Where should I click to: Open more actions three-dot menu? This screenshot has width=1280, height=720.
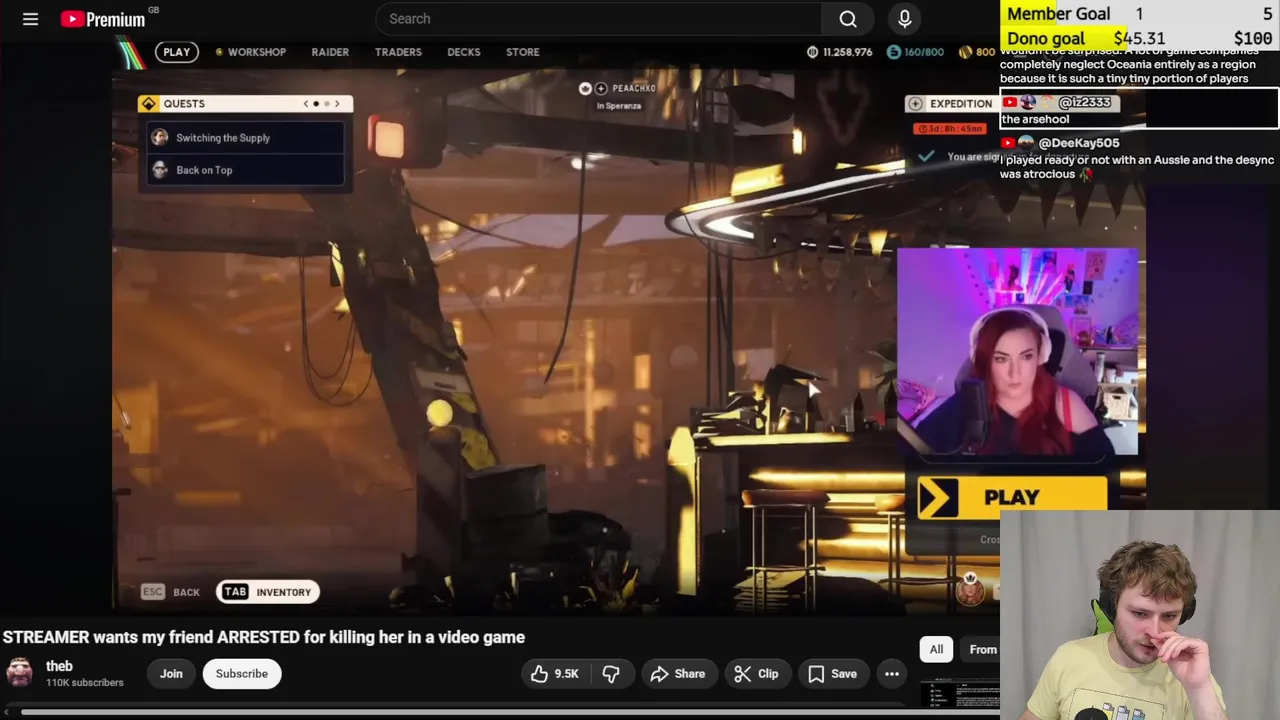coord(892,674)
